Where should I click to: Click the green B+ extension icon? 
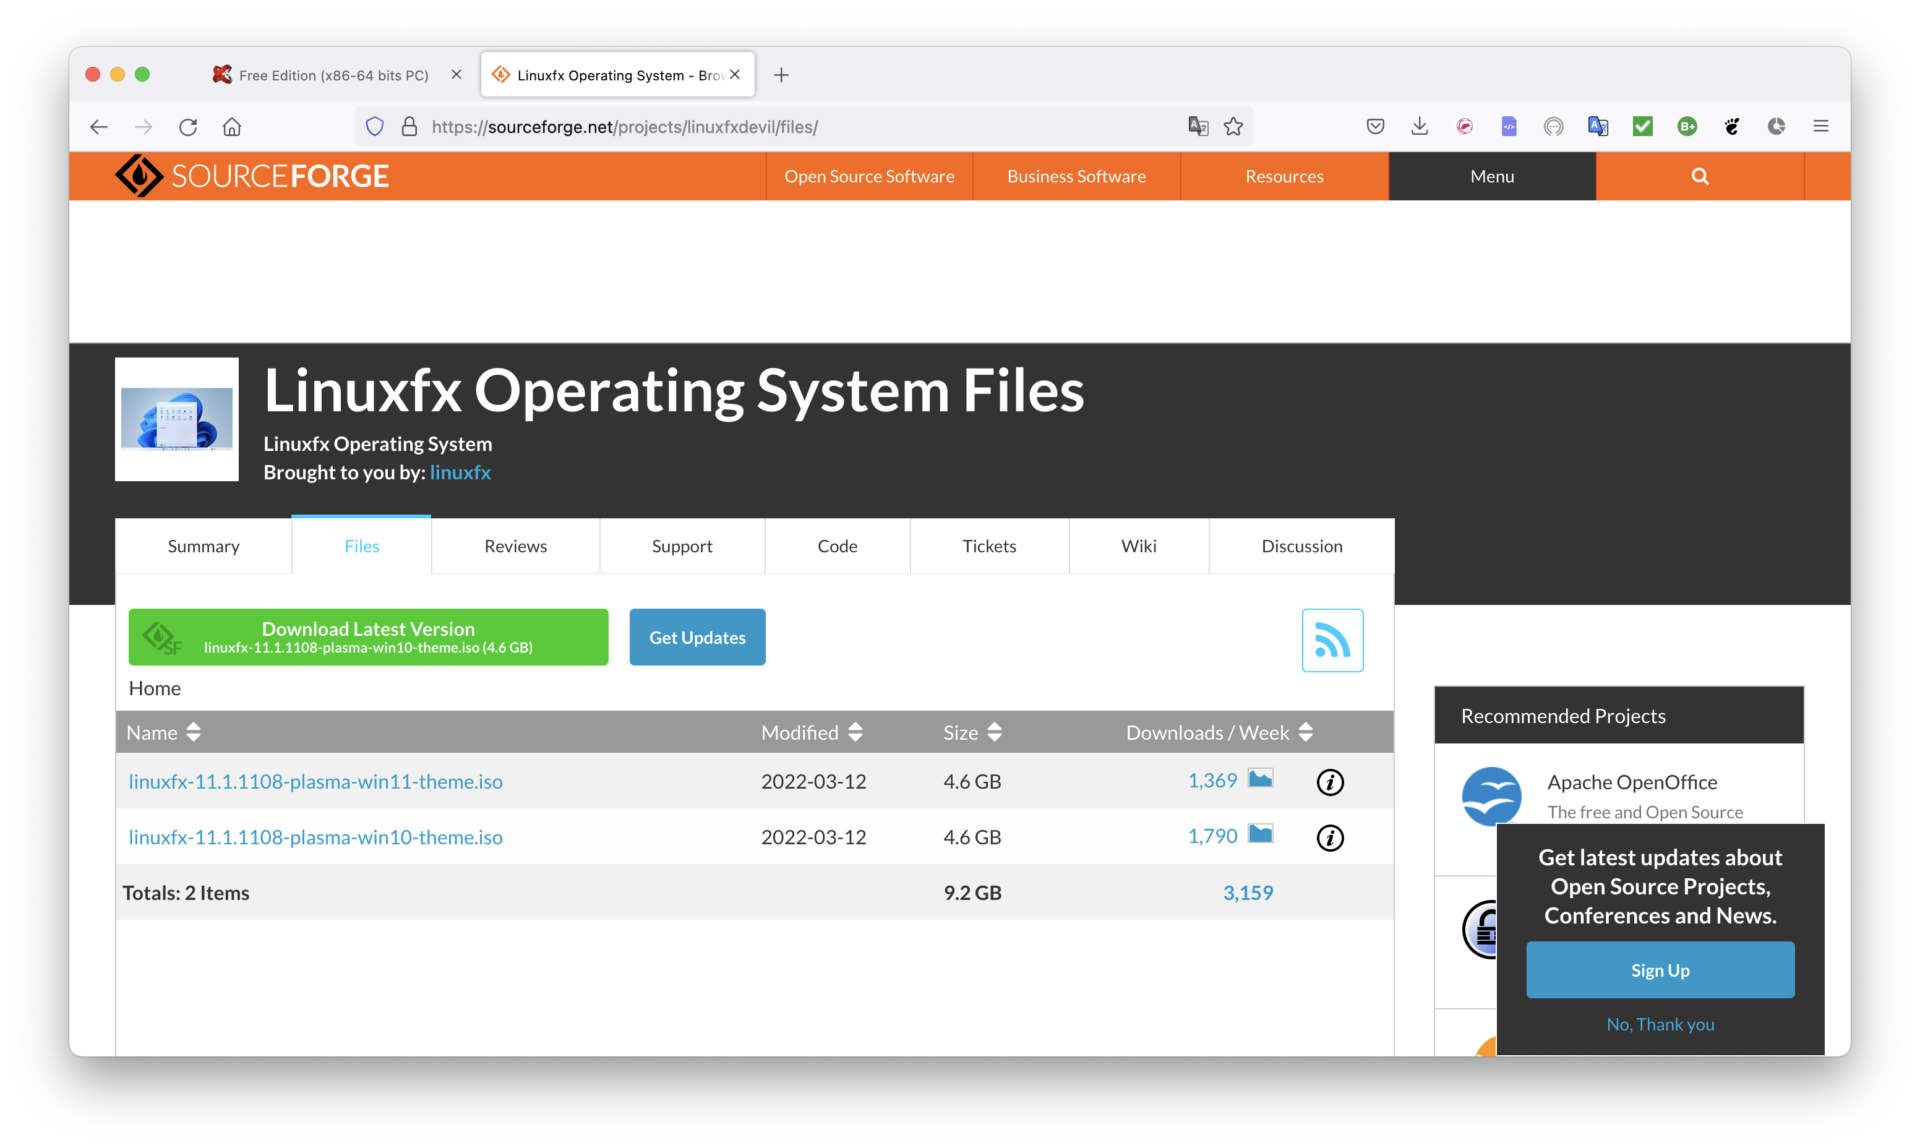click(x=1687, y=126)
